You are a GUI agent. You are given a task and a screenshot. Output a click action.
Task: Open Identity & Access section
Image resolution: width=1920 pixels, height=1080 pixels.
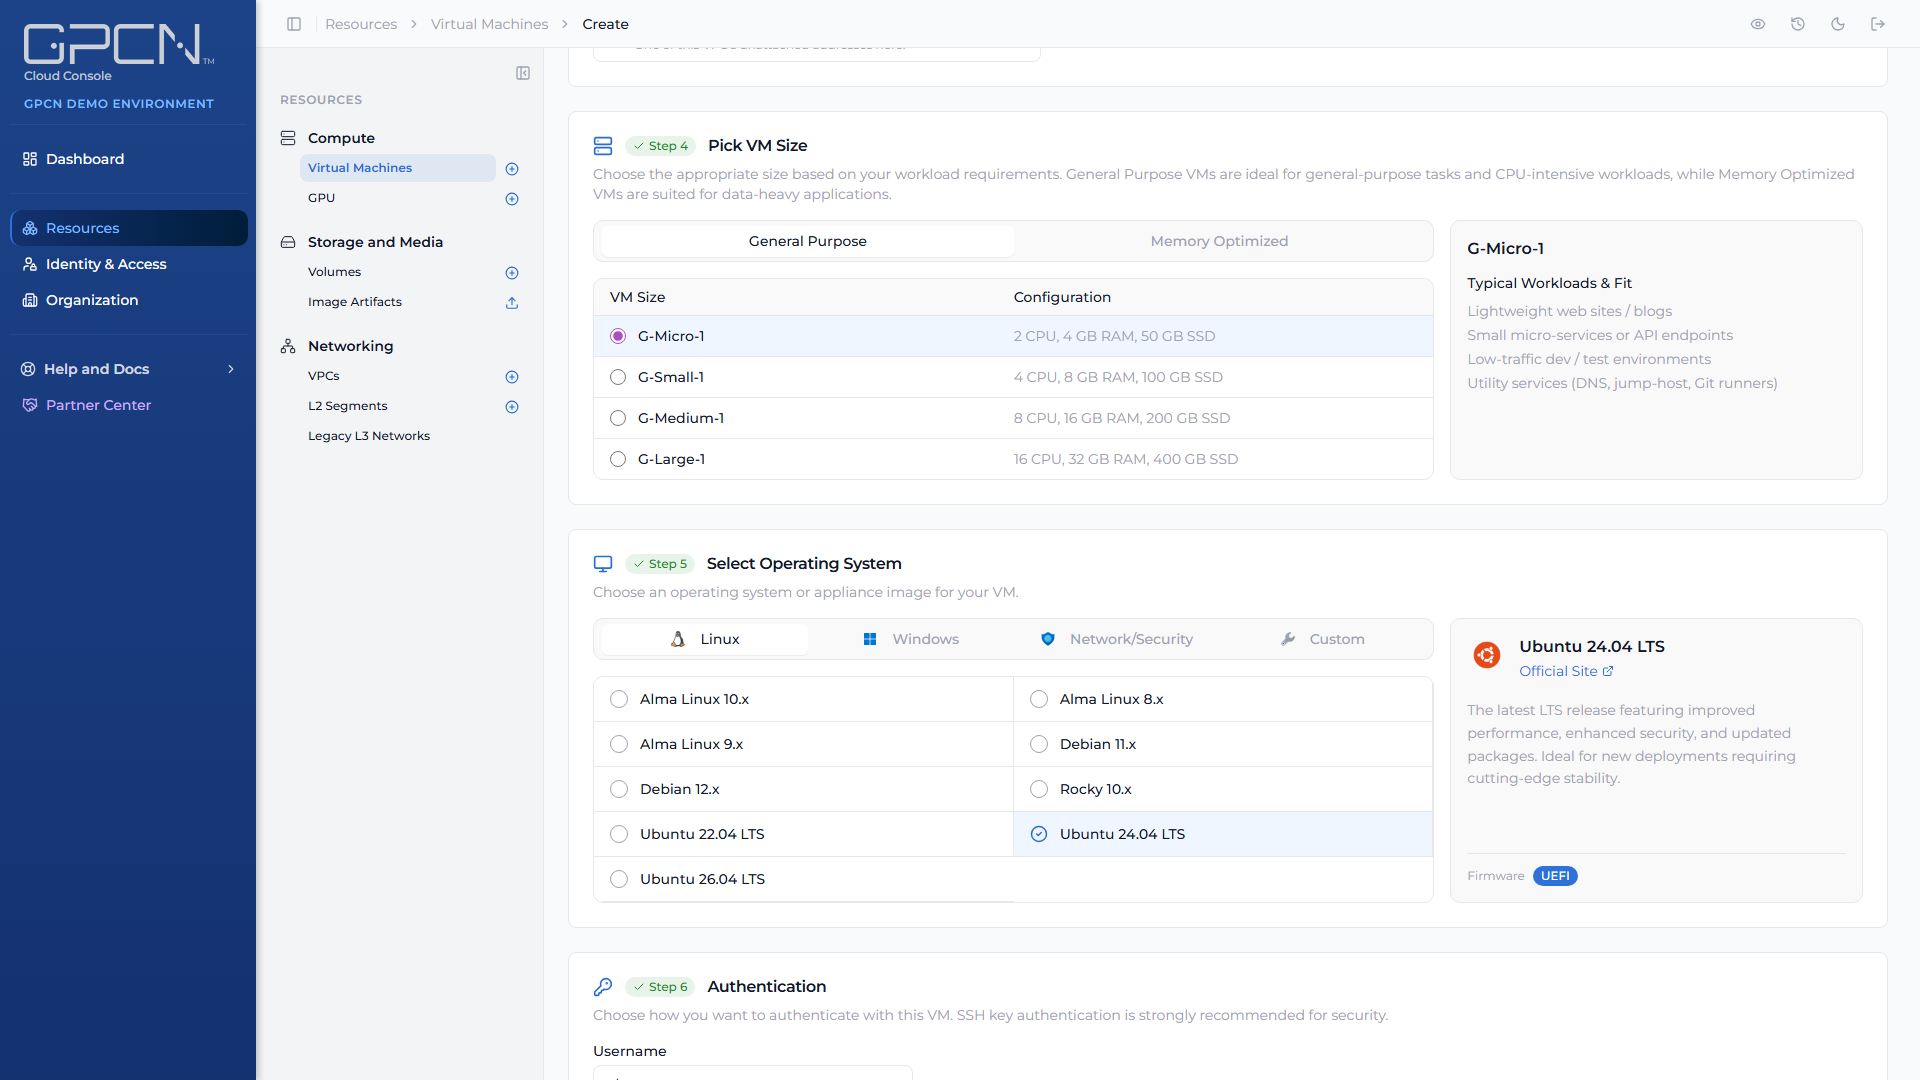128,264
